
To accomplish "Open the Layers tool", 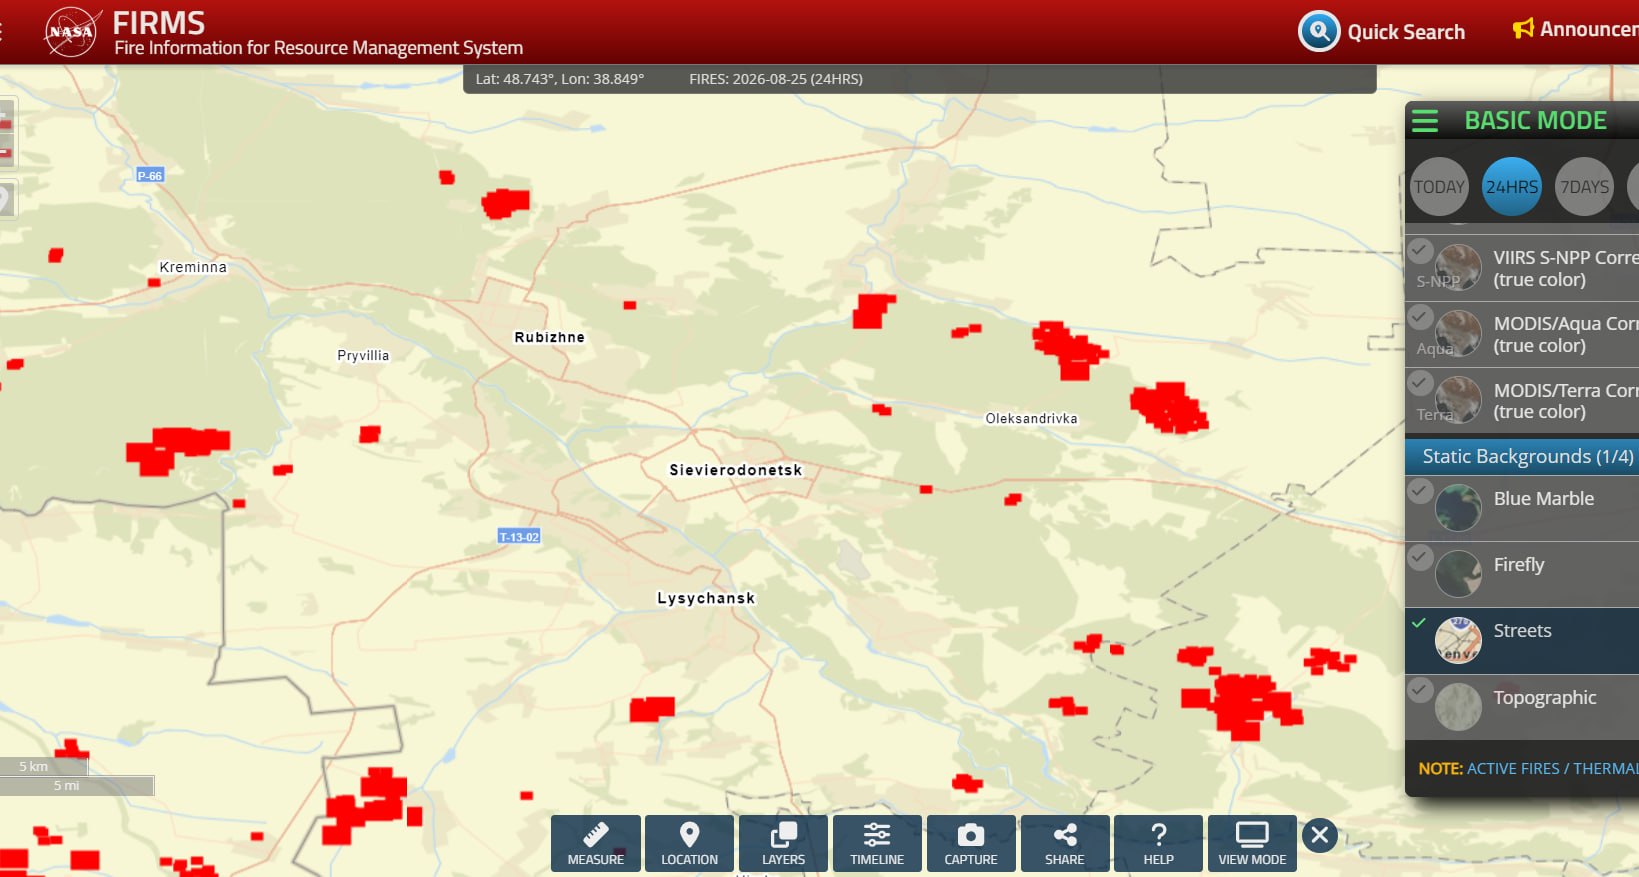I will point(783,844).
